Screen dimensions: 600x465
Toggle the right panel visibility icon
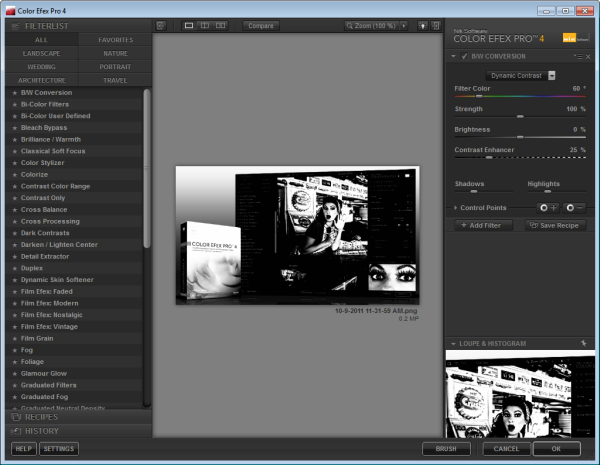436,26
